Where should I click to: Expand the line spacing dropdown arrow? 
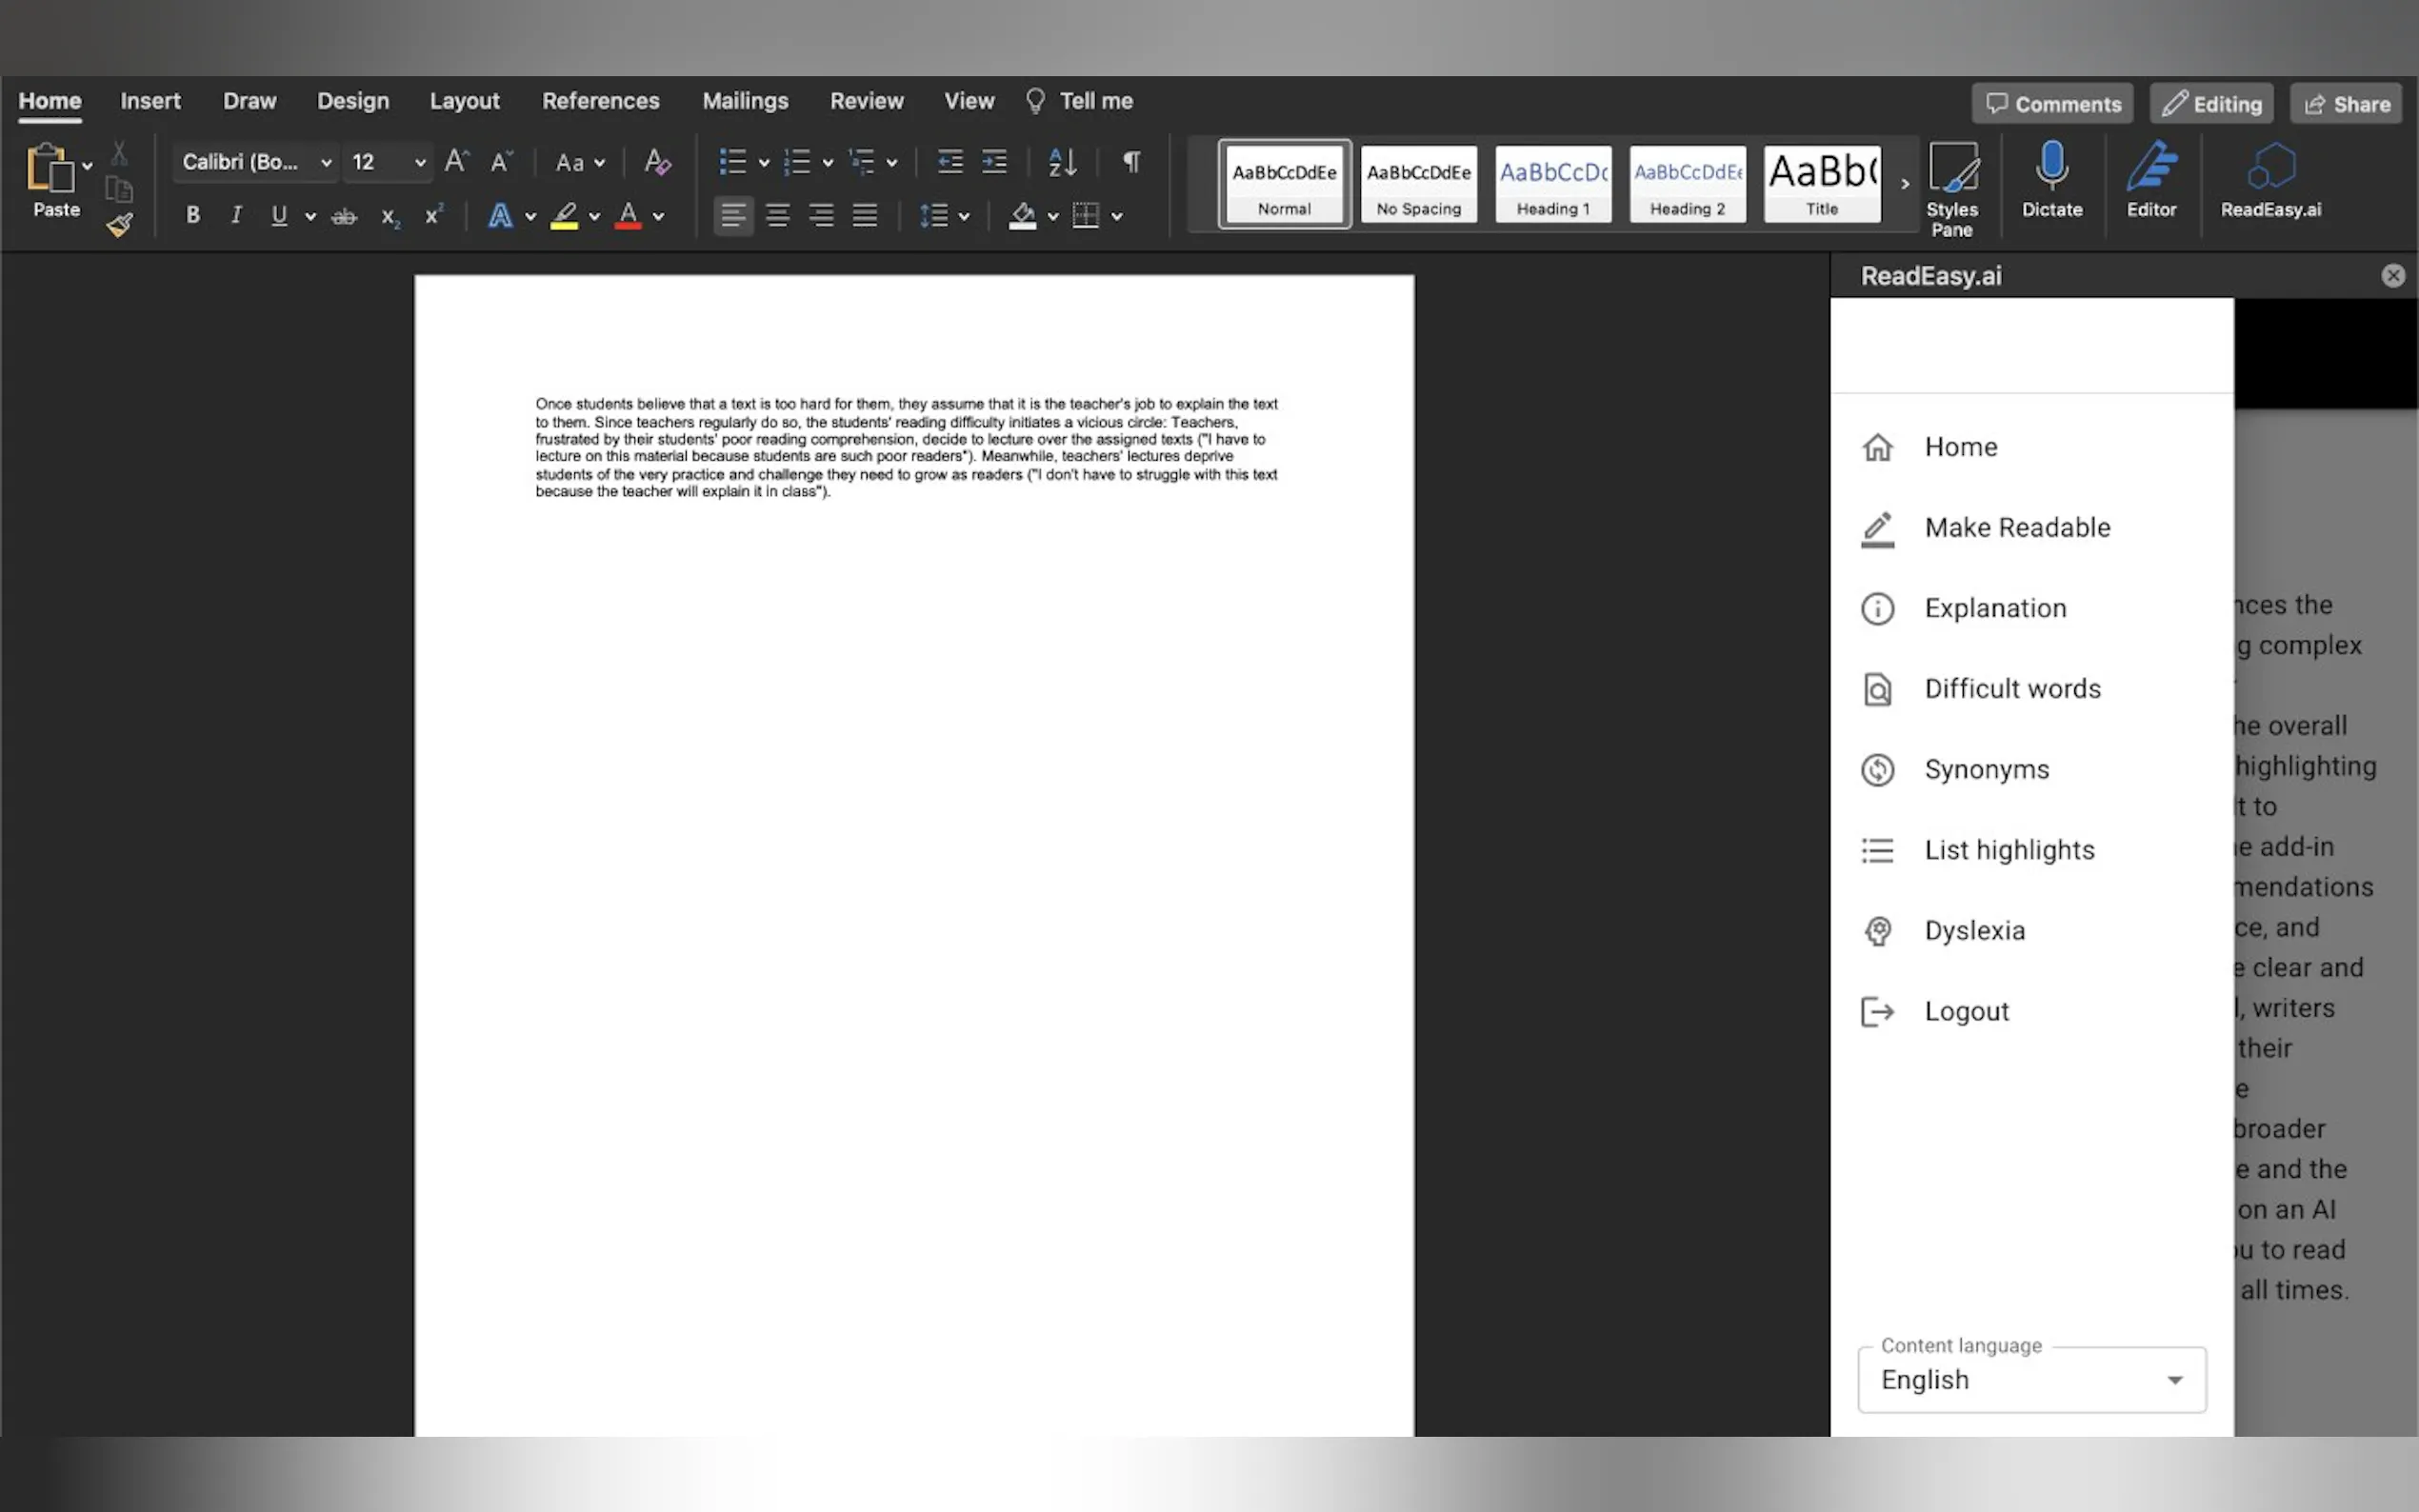tap(964, 216)
